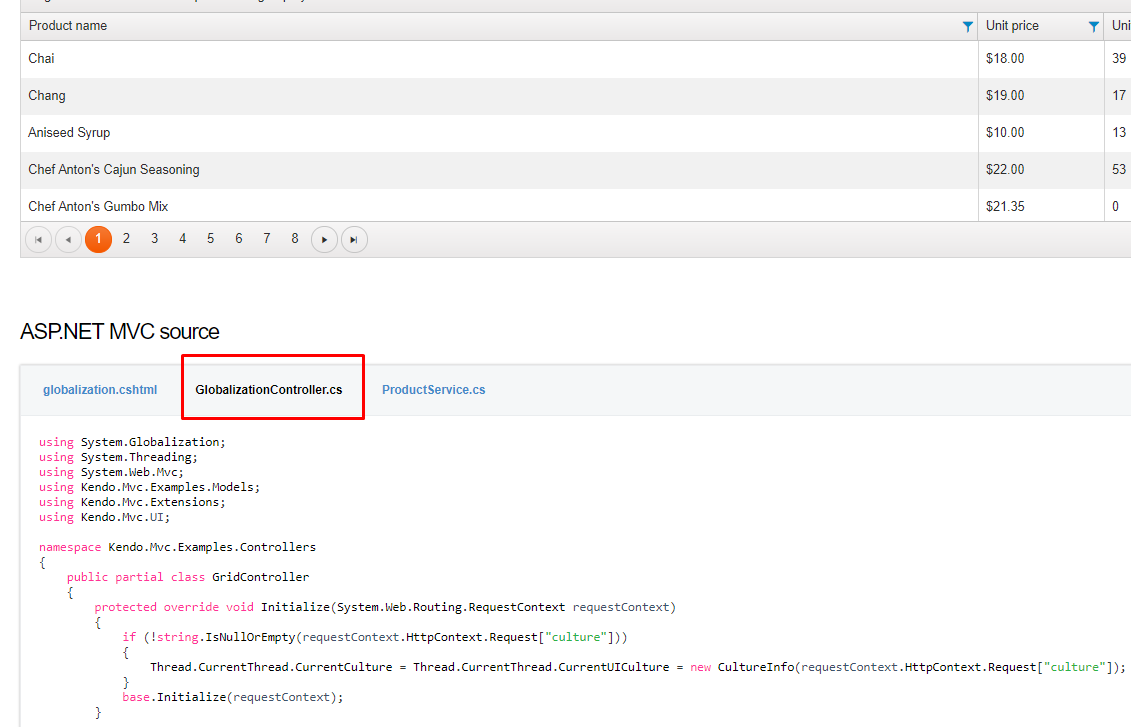This screenshot has height=727, width=1131.
Task: Switch to the ProductService.cs tab
Action: pyautogui.click(x=433, y=389)
